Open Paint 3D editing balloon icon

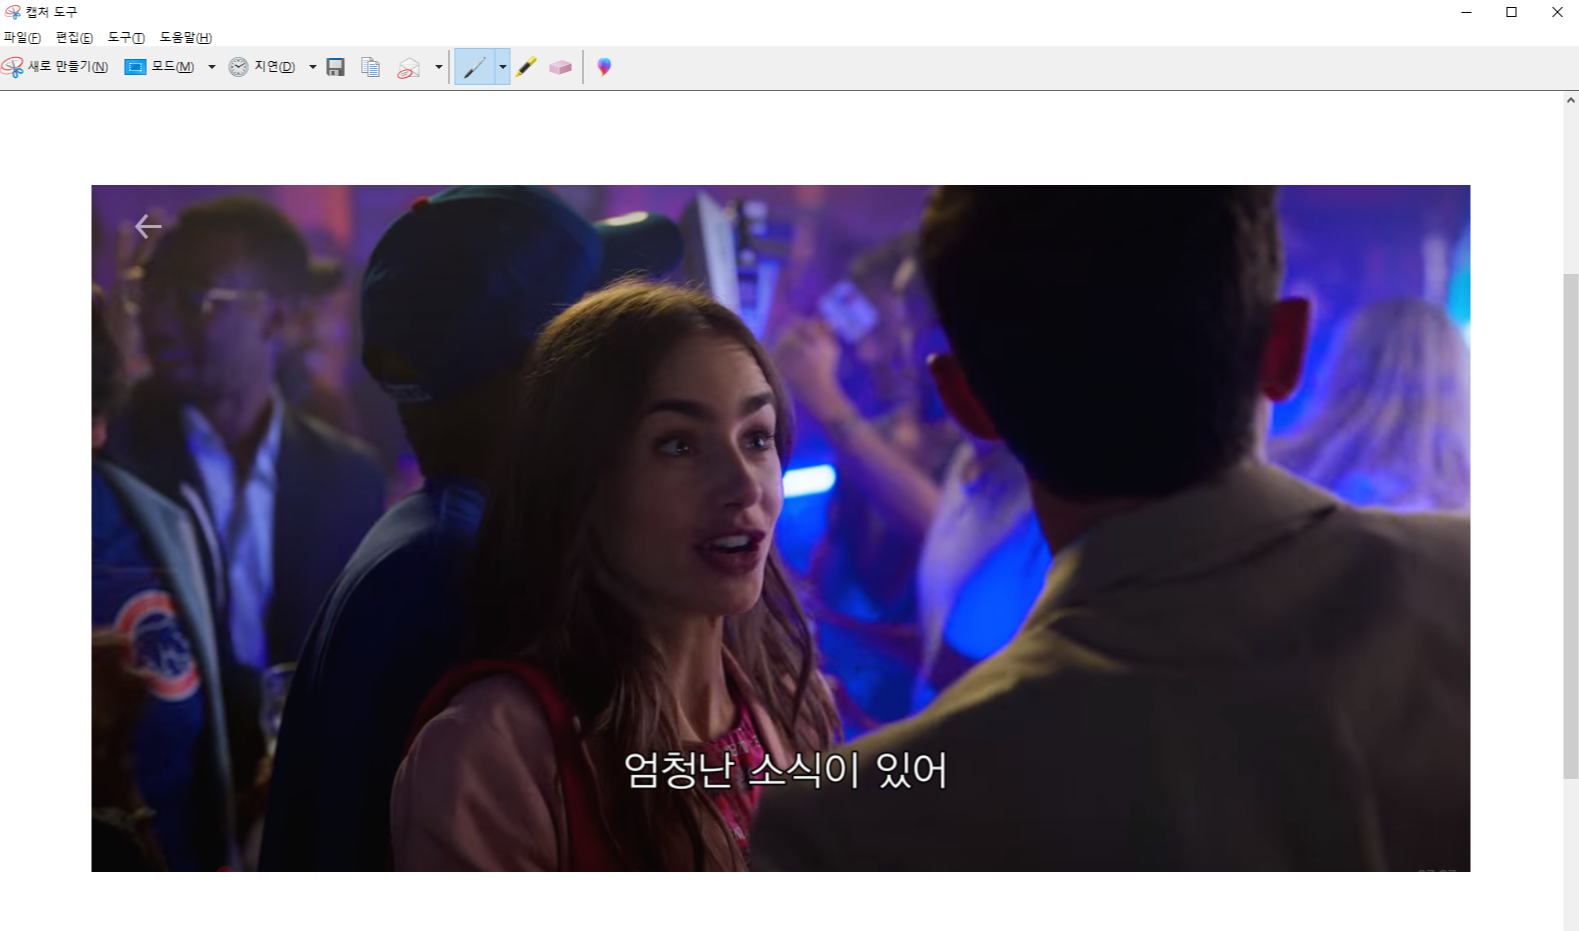point(604,67)
